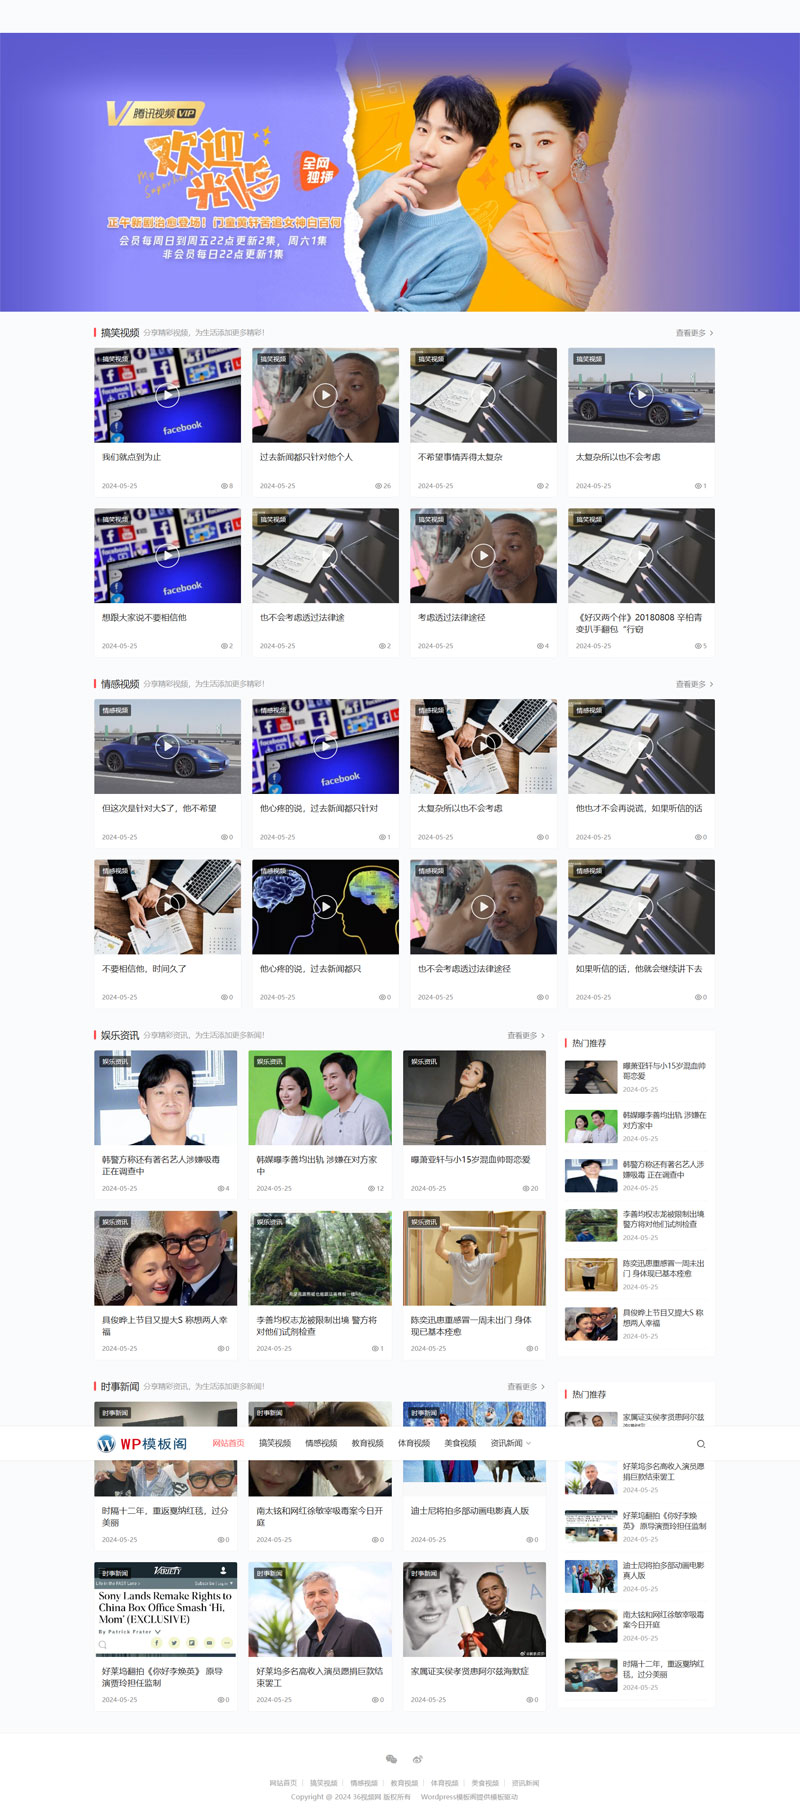Open article 好莱坞多名高收入演员愿捐巨款 thumbnail
This screenshot has height=1817, width=800.
click(x=320, y=1609)
